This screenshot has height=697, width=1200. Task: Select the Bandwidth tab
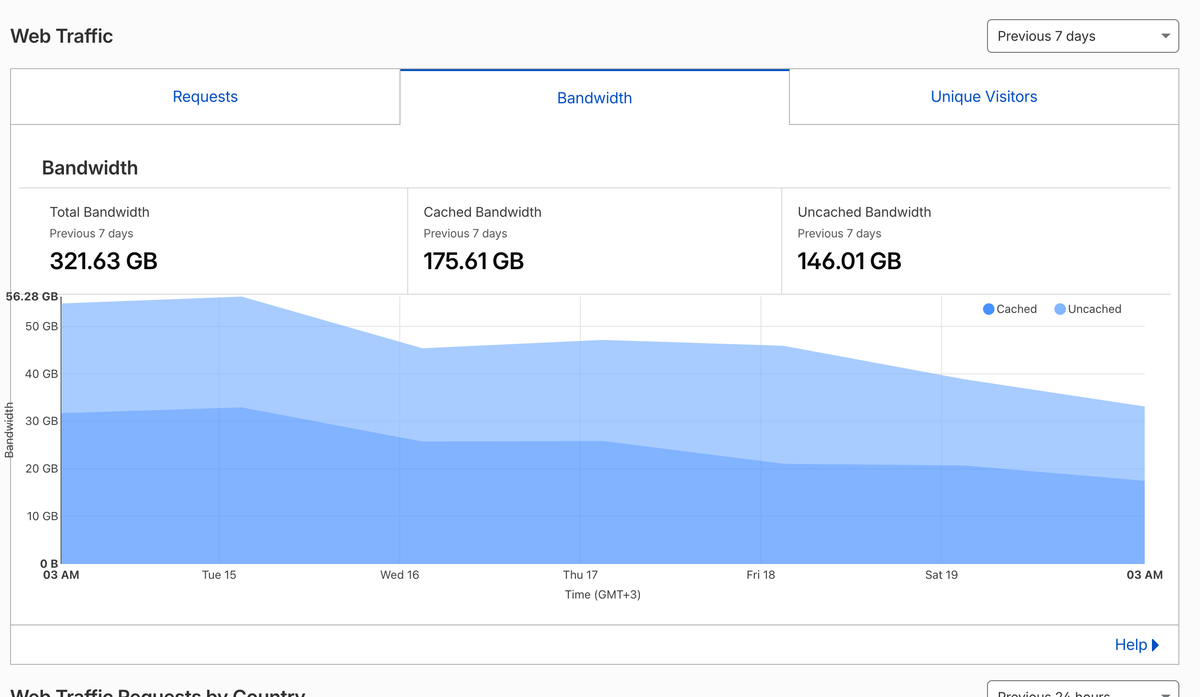click(x=595, y=98)
